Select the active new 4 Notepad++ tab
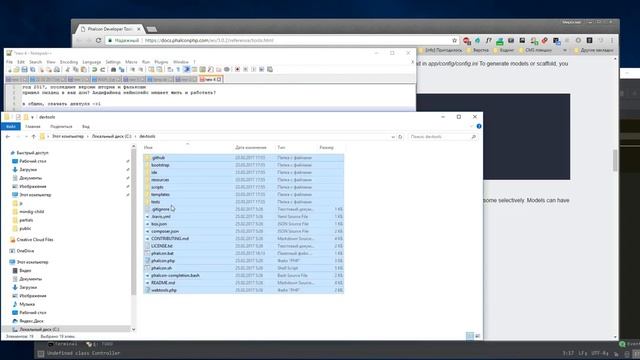 [x=211, y=79]
